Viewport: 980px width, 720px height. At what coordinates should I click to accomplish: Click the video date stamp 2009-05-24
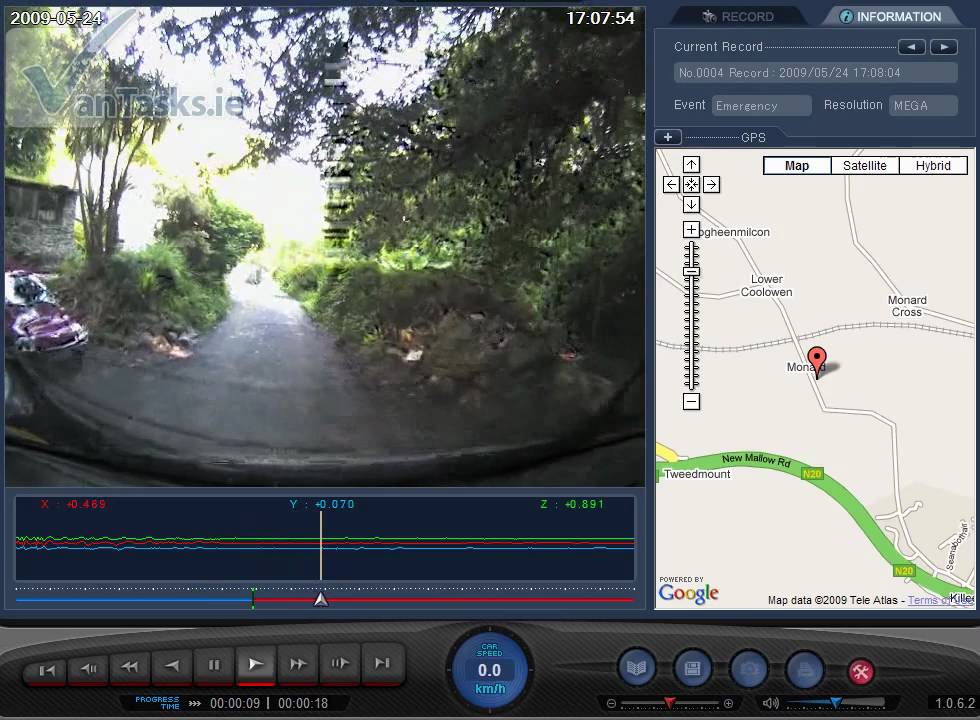pyautogui.click(x=56, y=18)
